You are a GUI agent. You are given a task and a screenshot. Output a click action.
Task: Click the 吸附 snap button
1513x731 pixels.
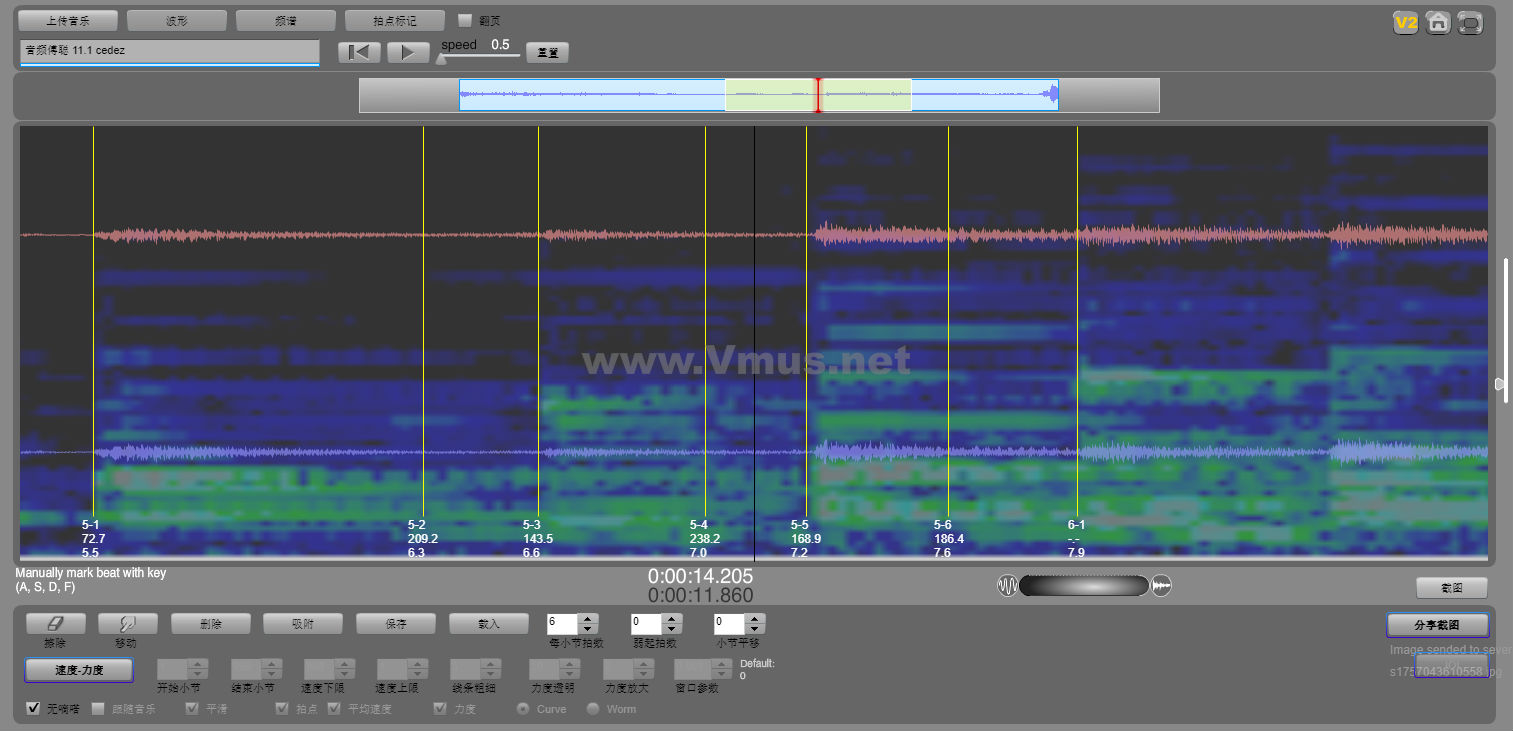303,624
